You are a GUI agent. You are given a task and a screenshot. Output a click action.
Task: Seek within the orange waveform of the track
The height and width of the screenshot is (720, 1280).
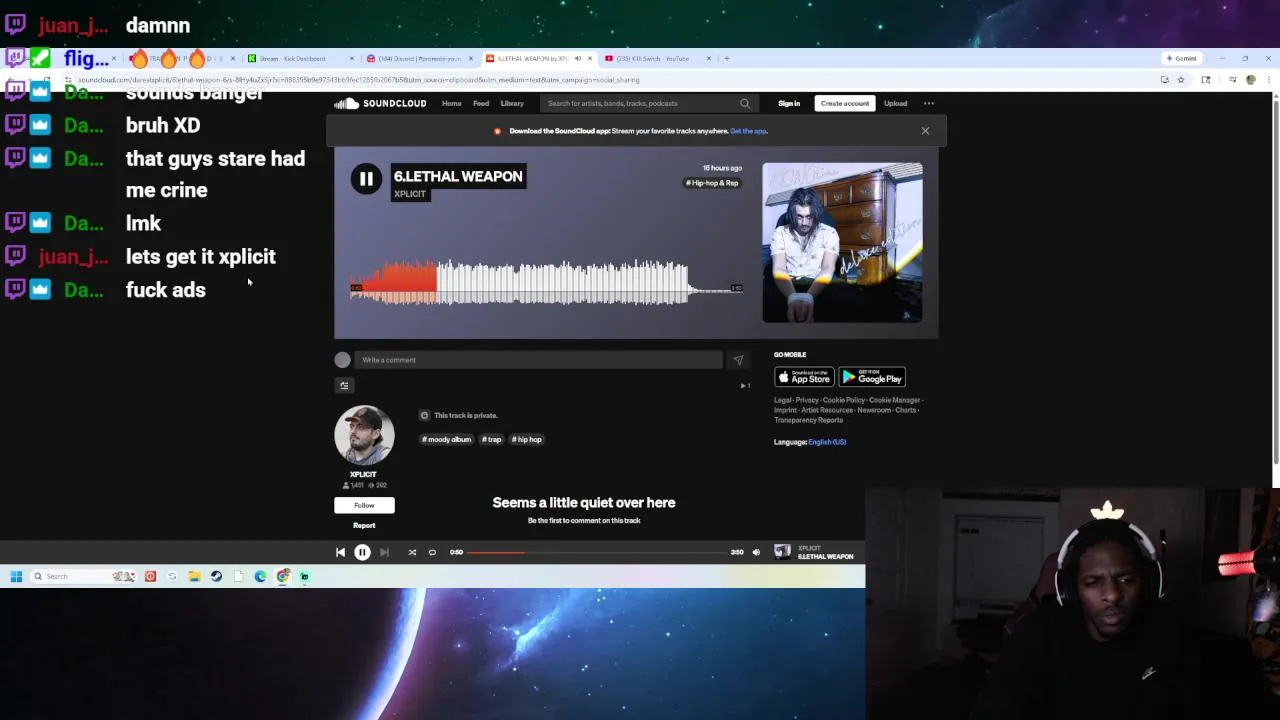(392, 284)
